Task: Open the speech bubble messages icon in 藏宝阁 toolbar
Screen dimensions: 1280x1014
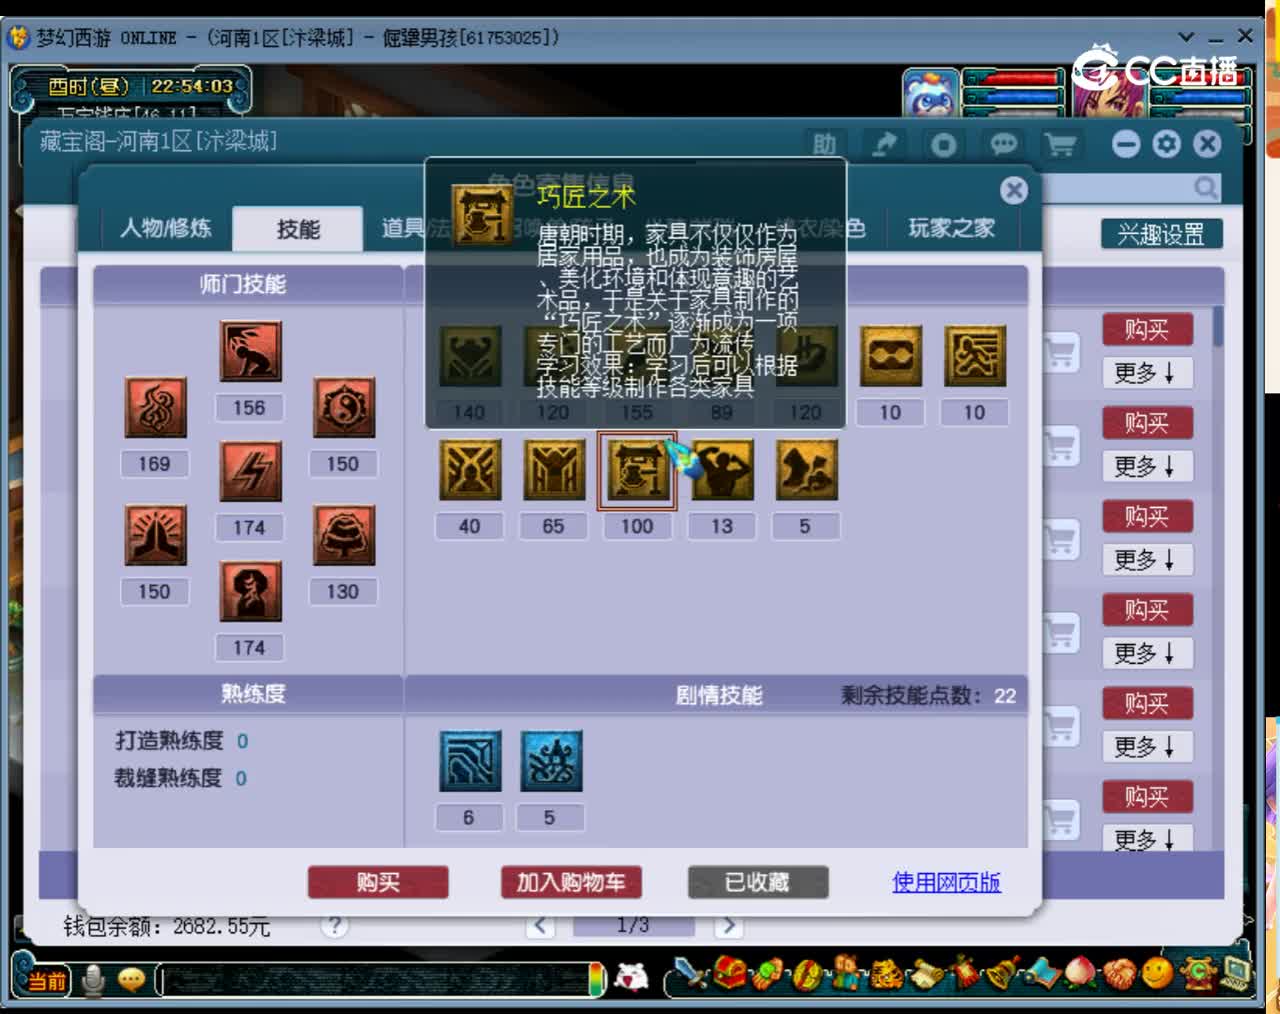Action: [x=1003, y=145]
